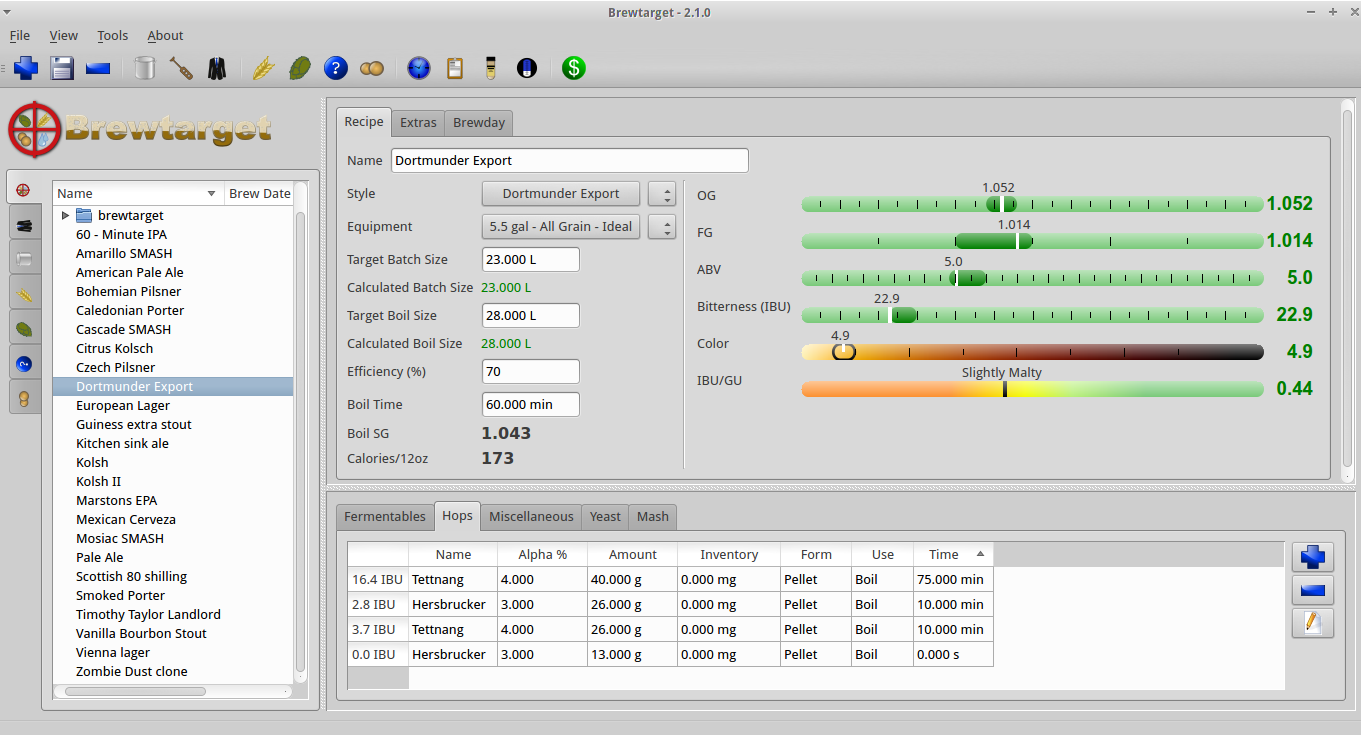1361x735 pixels.
Task: Open Miscs via the blue question-mark toolbar icon
Action: coord(335,68)
